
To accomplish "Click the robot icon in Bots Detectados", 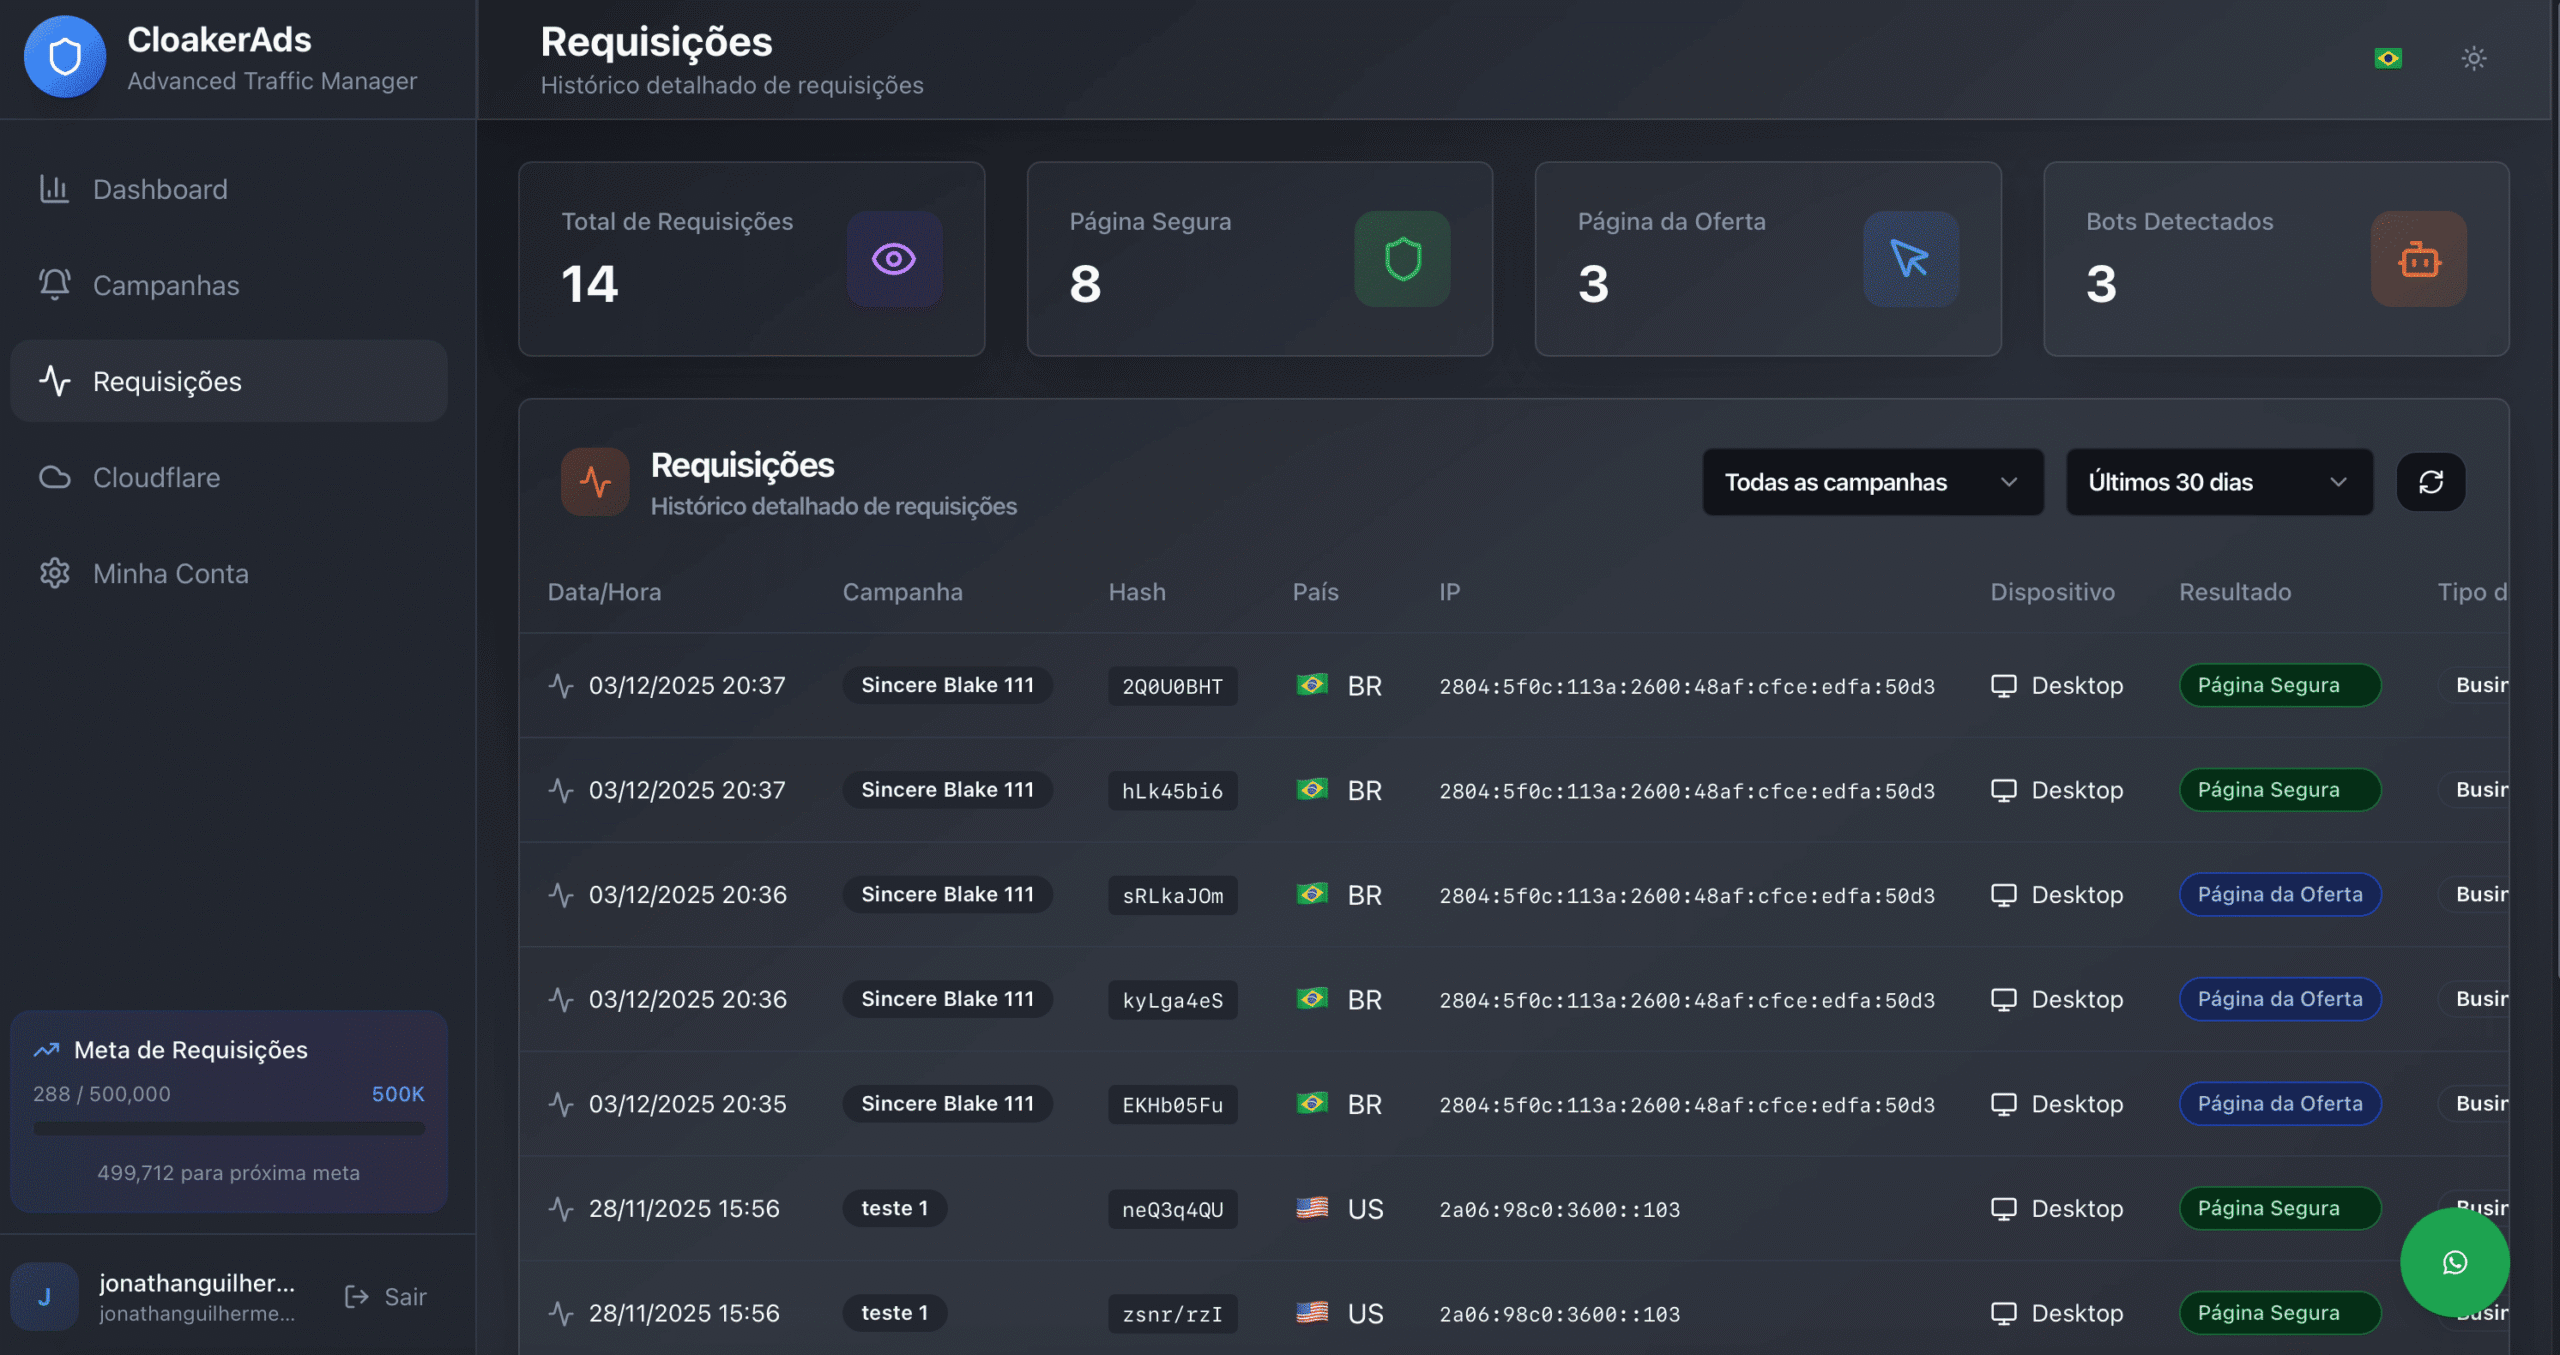I will [x=2418, y=259].
